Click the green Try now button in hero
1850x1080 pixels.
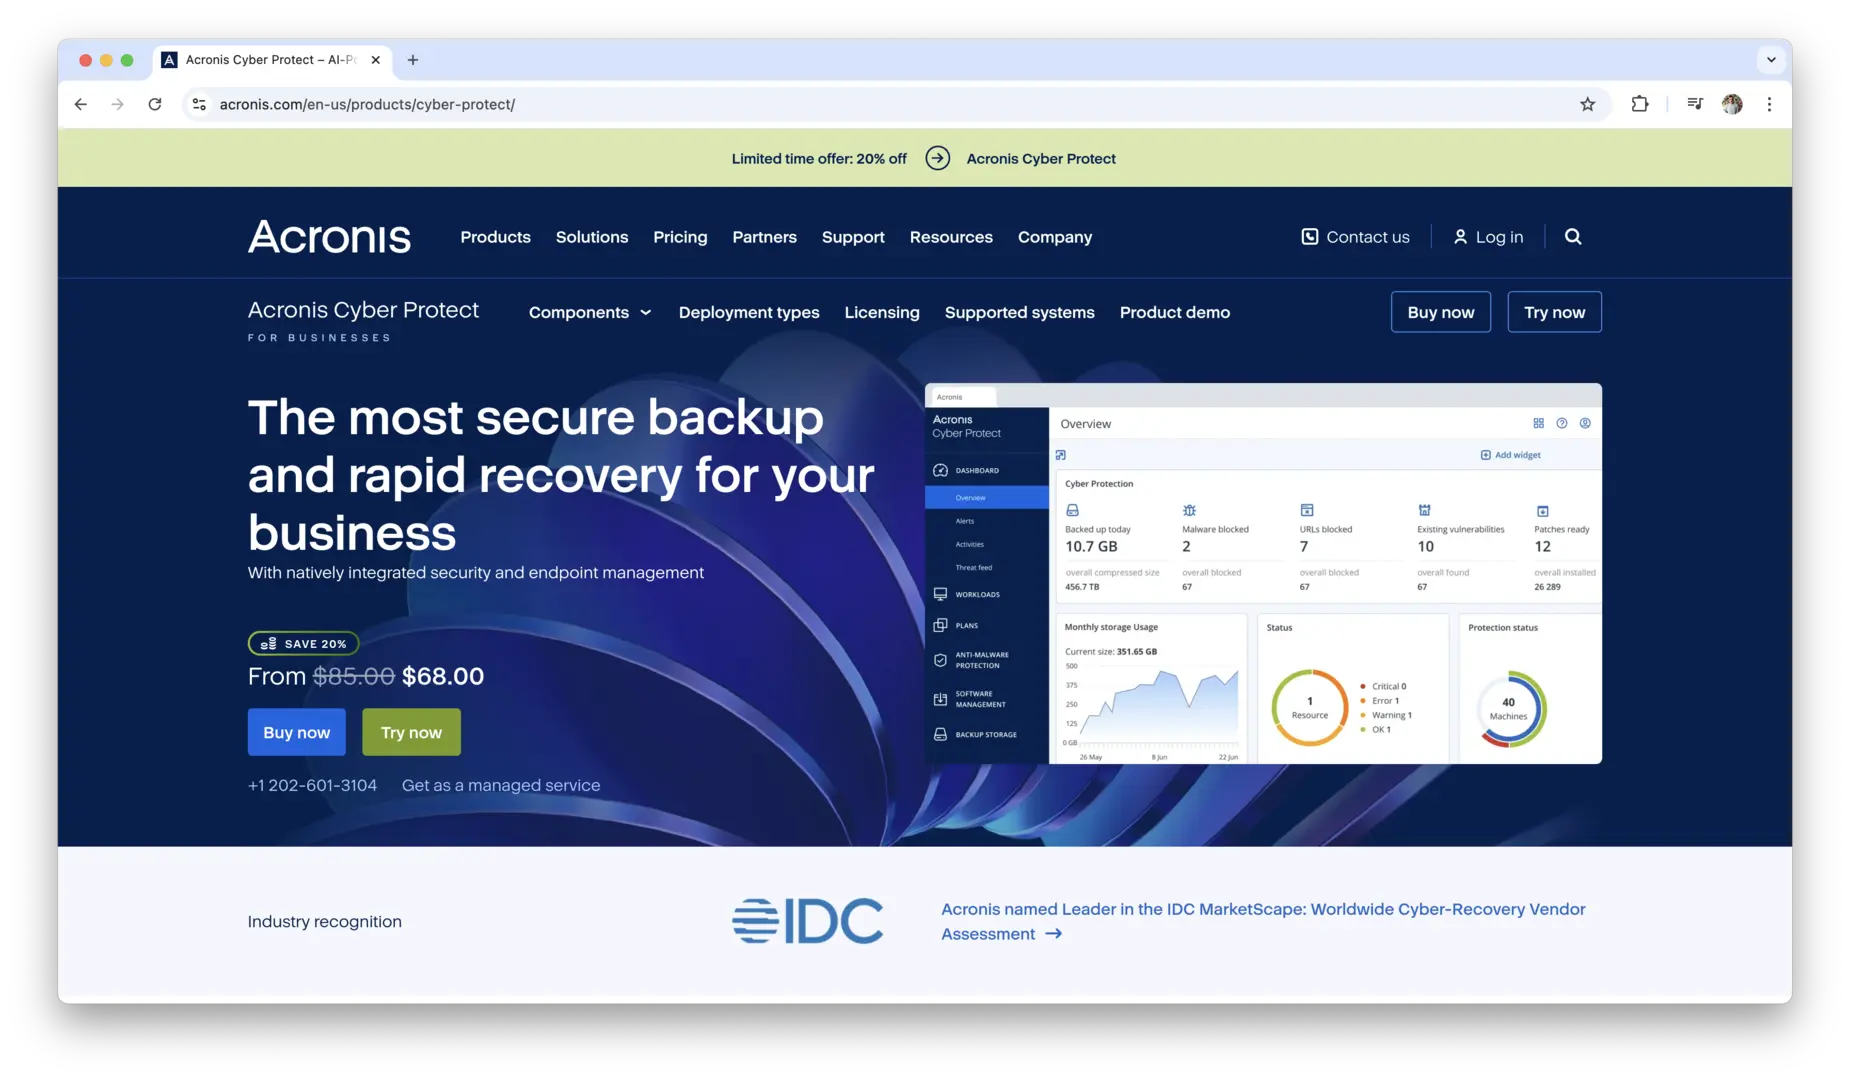click(x=411, y=732)
